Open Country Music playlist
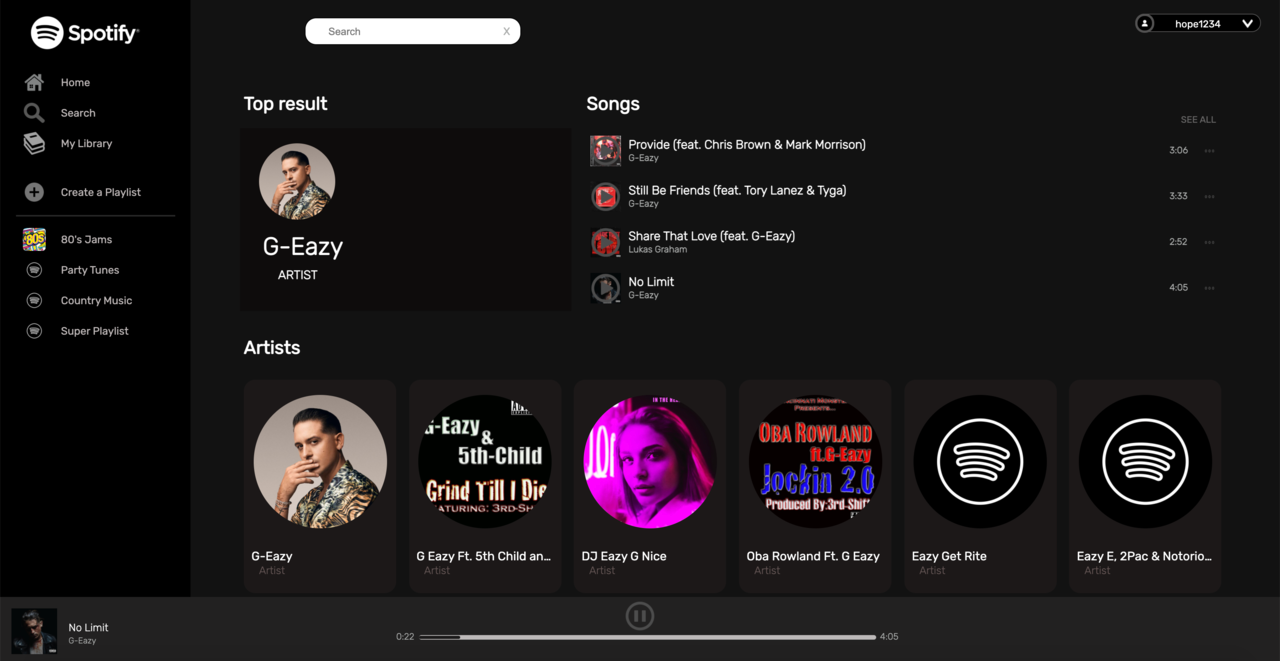1280x661 pixels. (96, 300)
